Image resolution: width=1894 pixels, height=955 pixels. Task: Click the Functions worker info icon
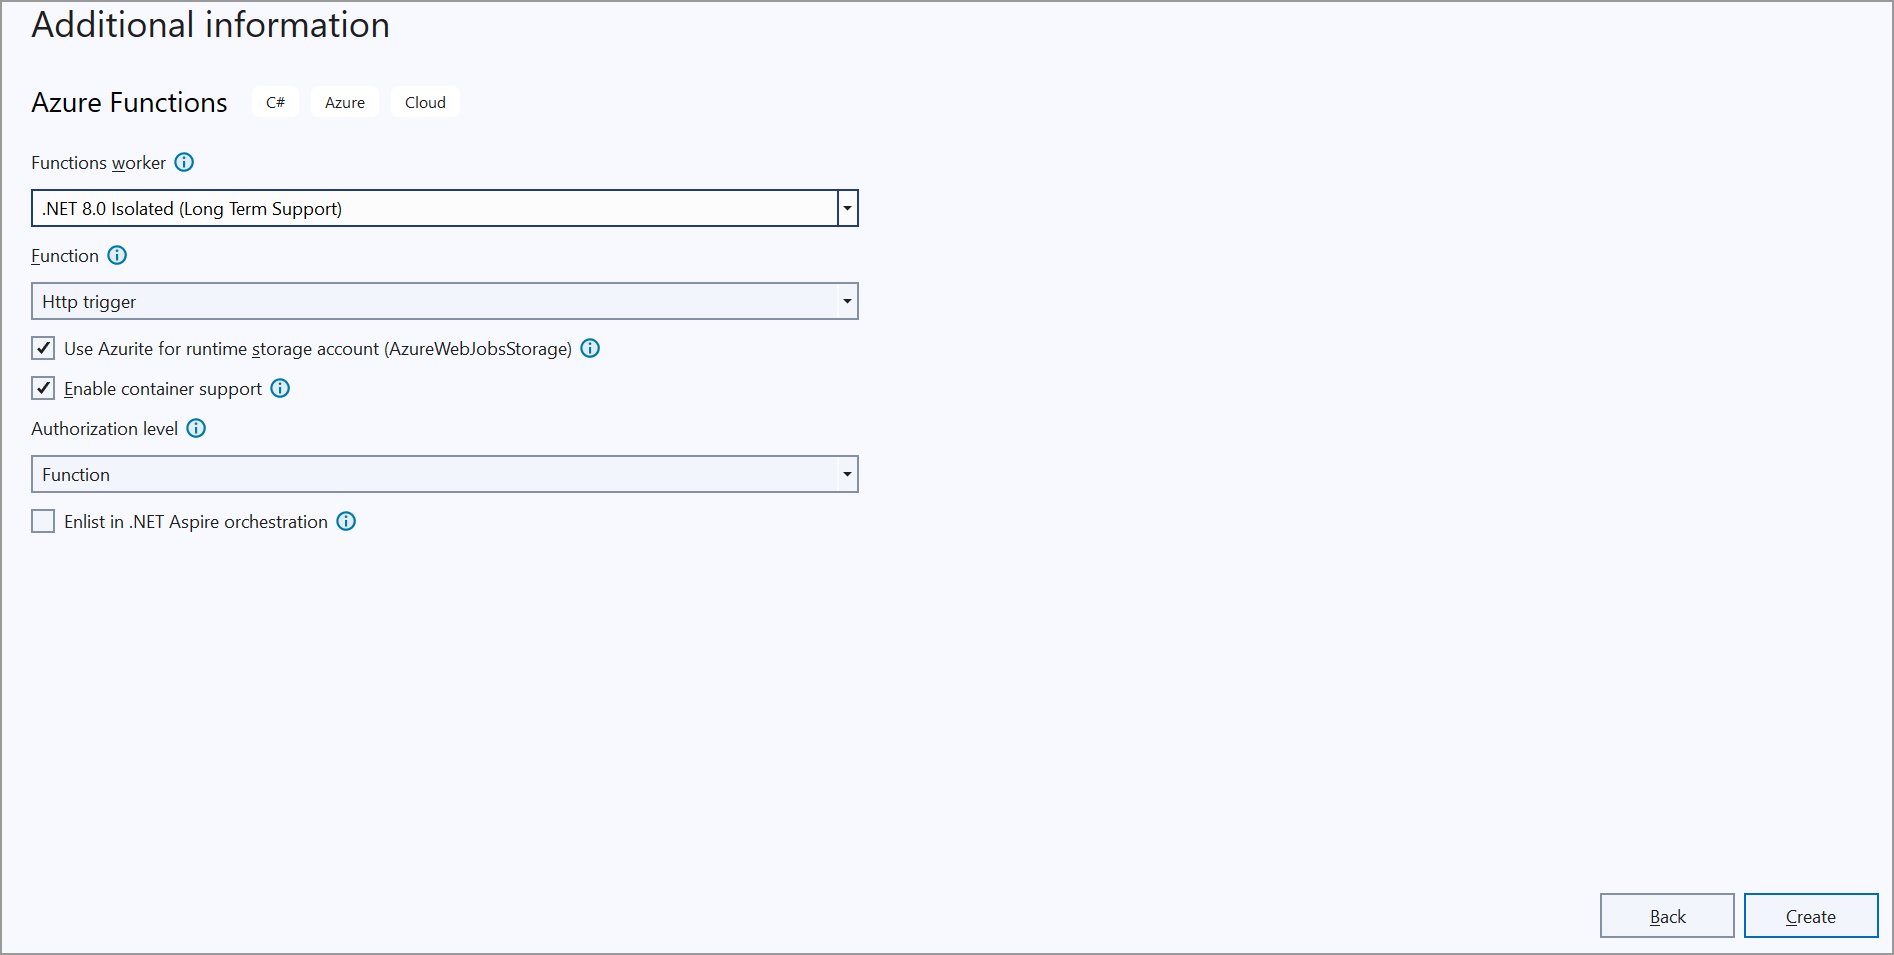(x=184, y=162)
